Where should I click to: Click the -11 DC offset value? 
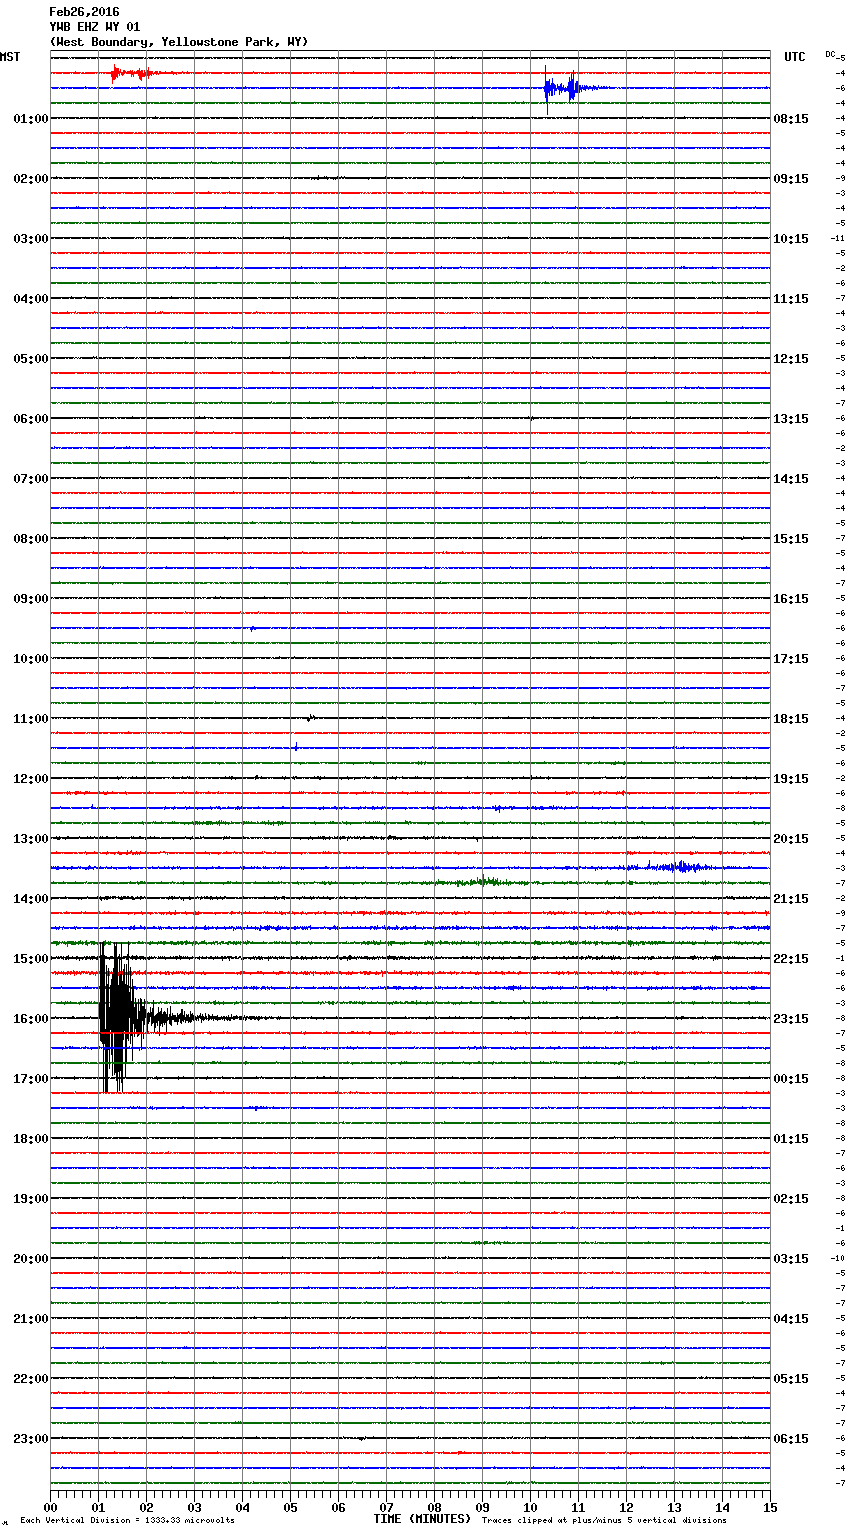[837, 238]
